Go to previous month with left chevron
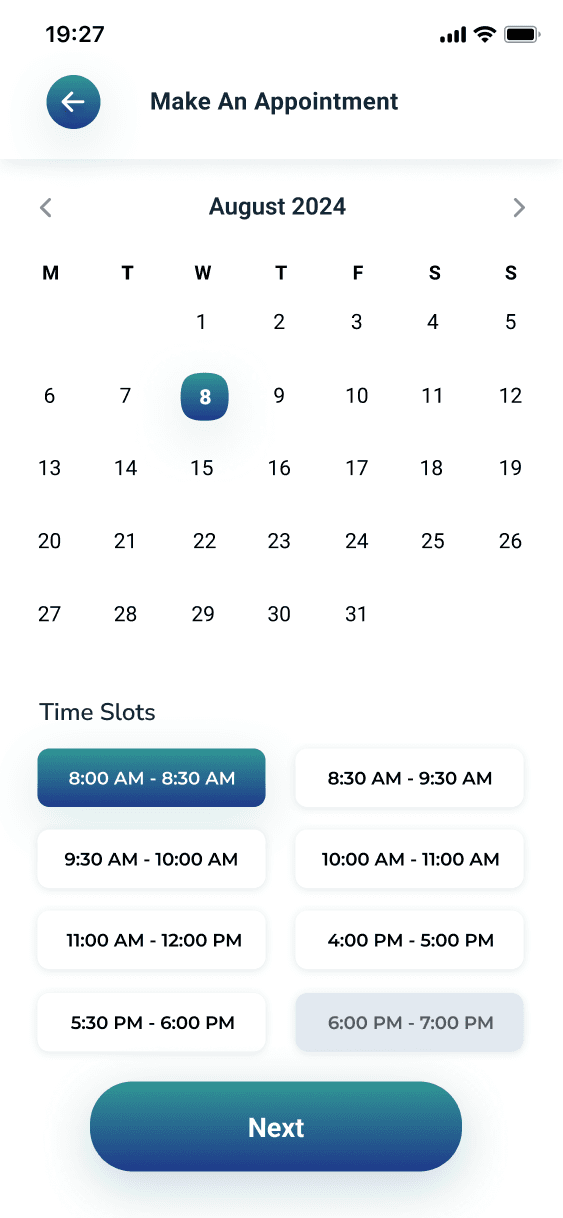The height and width of the screenshot is (1218, 563). 45,208
